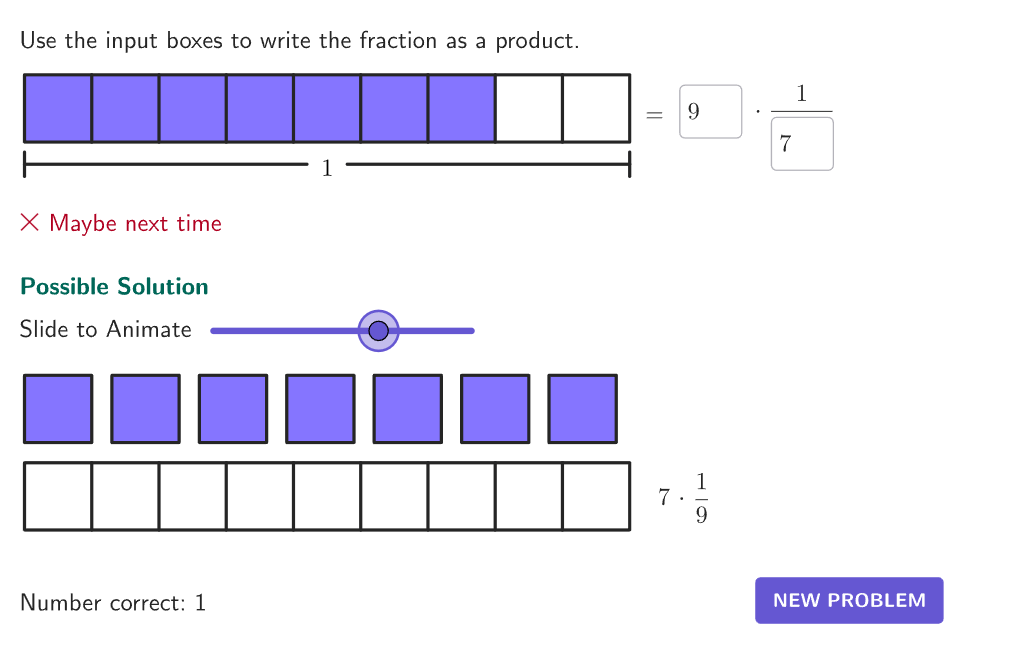Click the first shaded cell in top fraction bar
The image size is (1032, 645).
coord(58,109)
